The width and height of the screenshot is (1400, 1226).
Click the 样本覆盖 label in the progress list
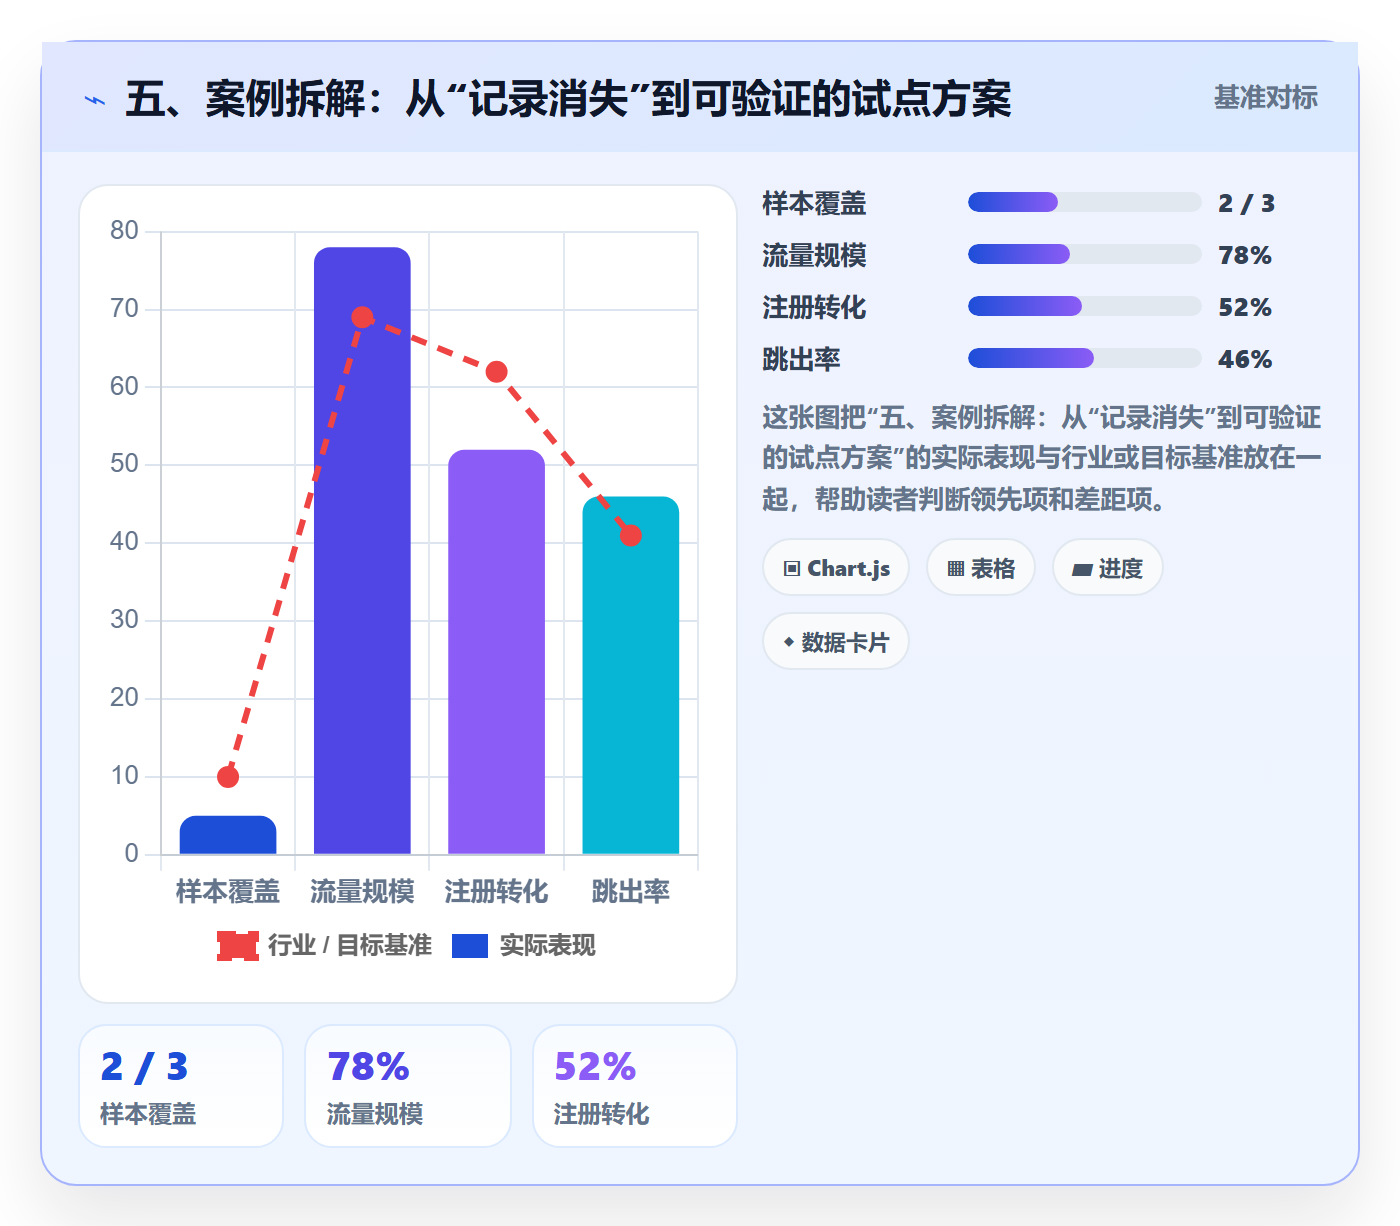pos(814,203)
